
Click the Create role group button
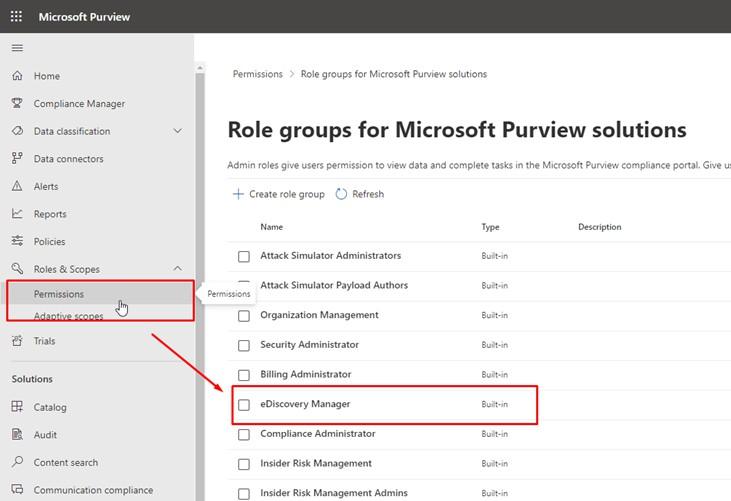point(279,194)
